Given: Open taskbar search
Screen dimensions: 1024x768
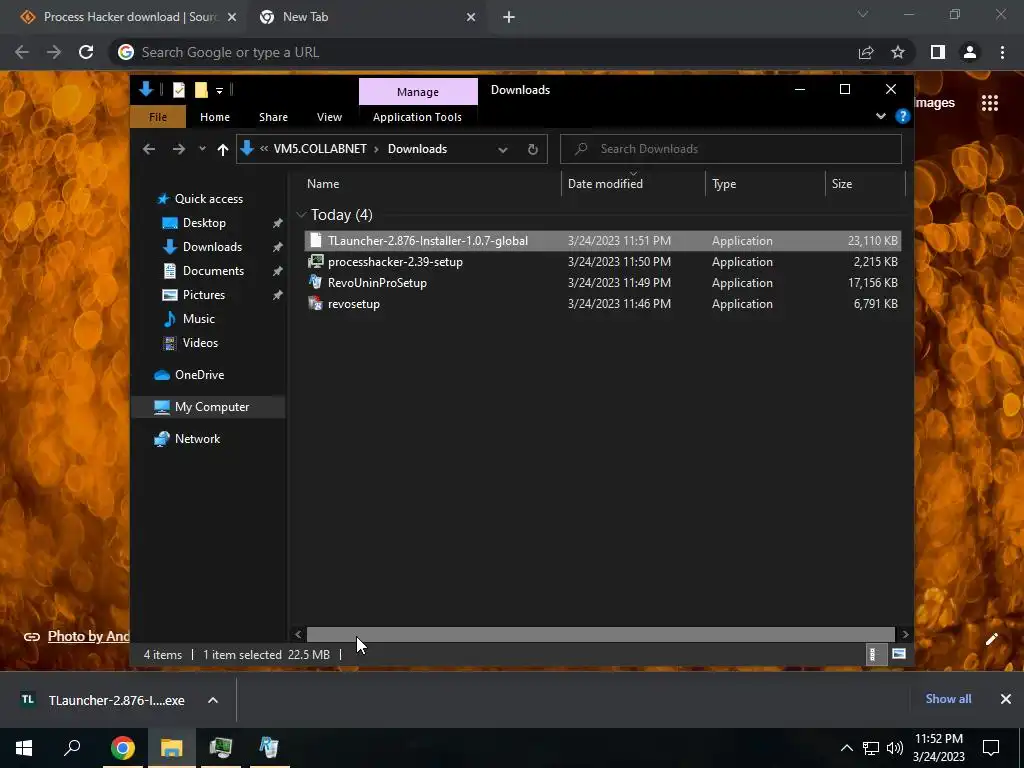Looking at the screenshot, I should pos(72,747).
